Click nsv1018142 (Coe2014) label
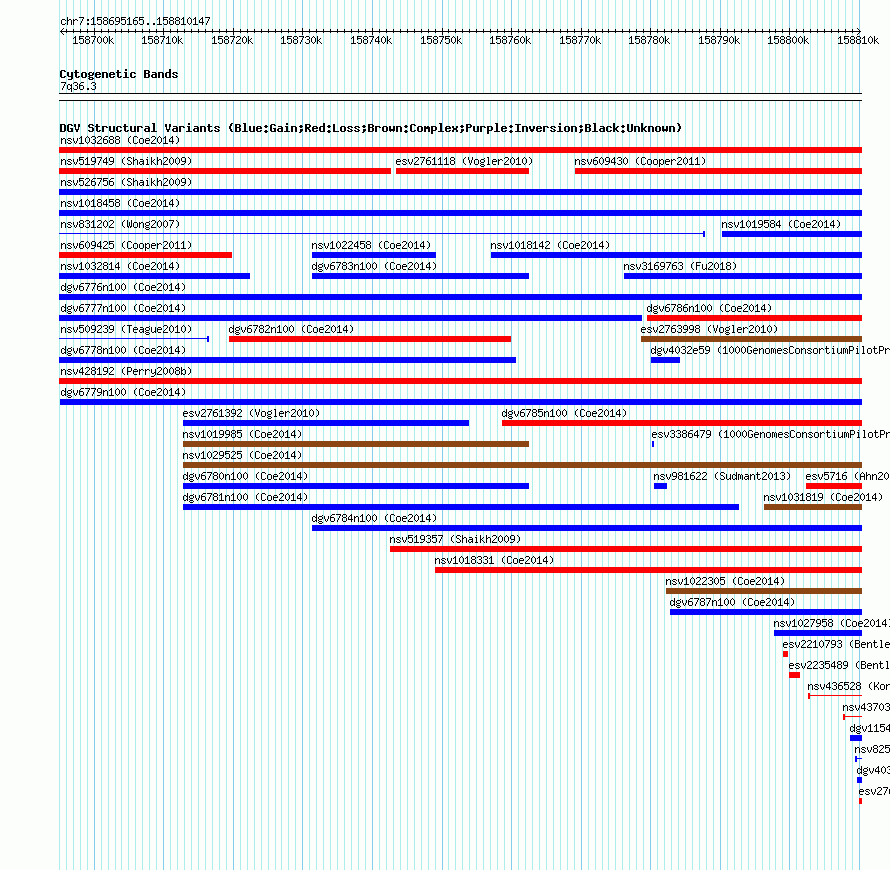 550,245
